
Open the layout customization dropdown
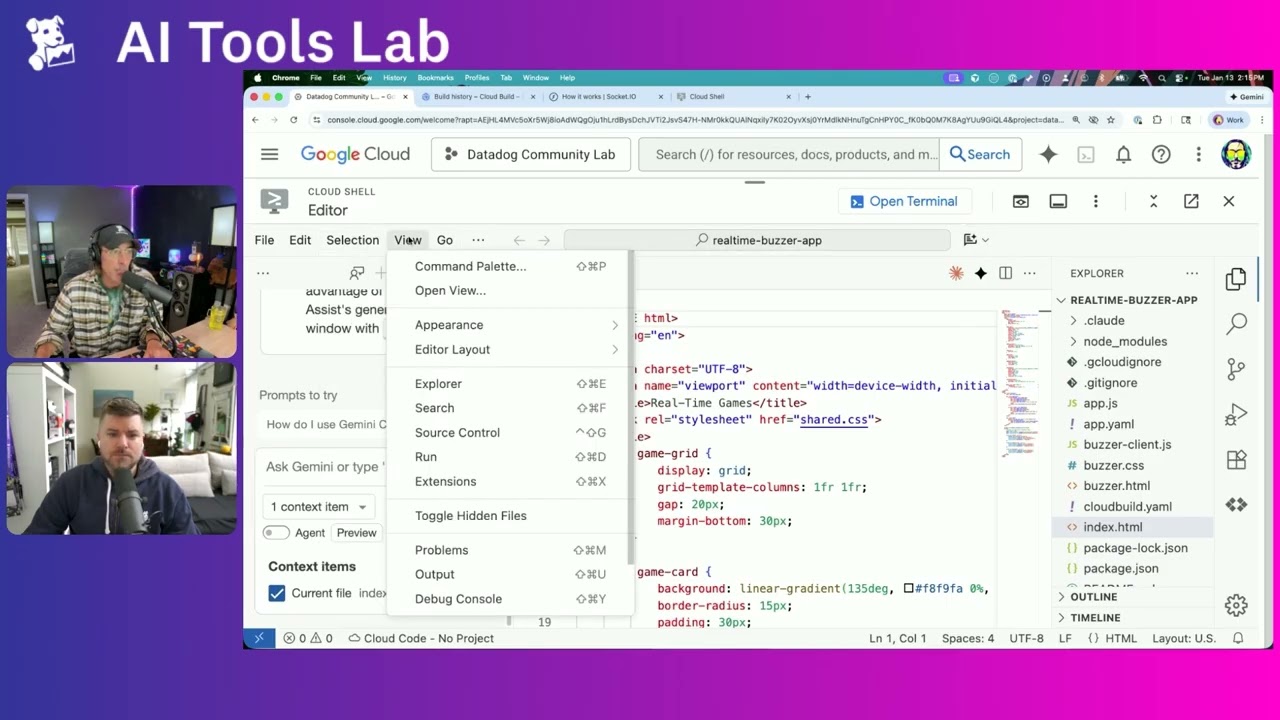tap(976, 240)
